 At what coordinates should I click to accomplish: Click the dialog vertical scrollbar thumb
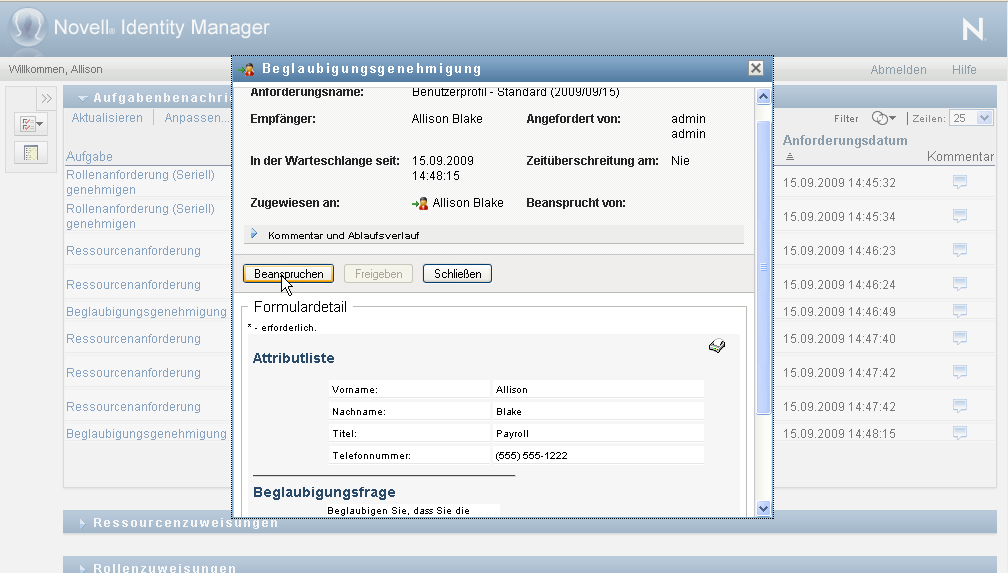click(x=763, y=267)
